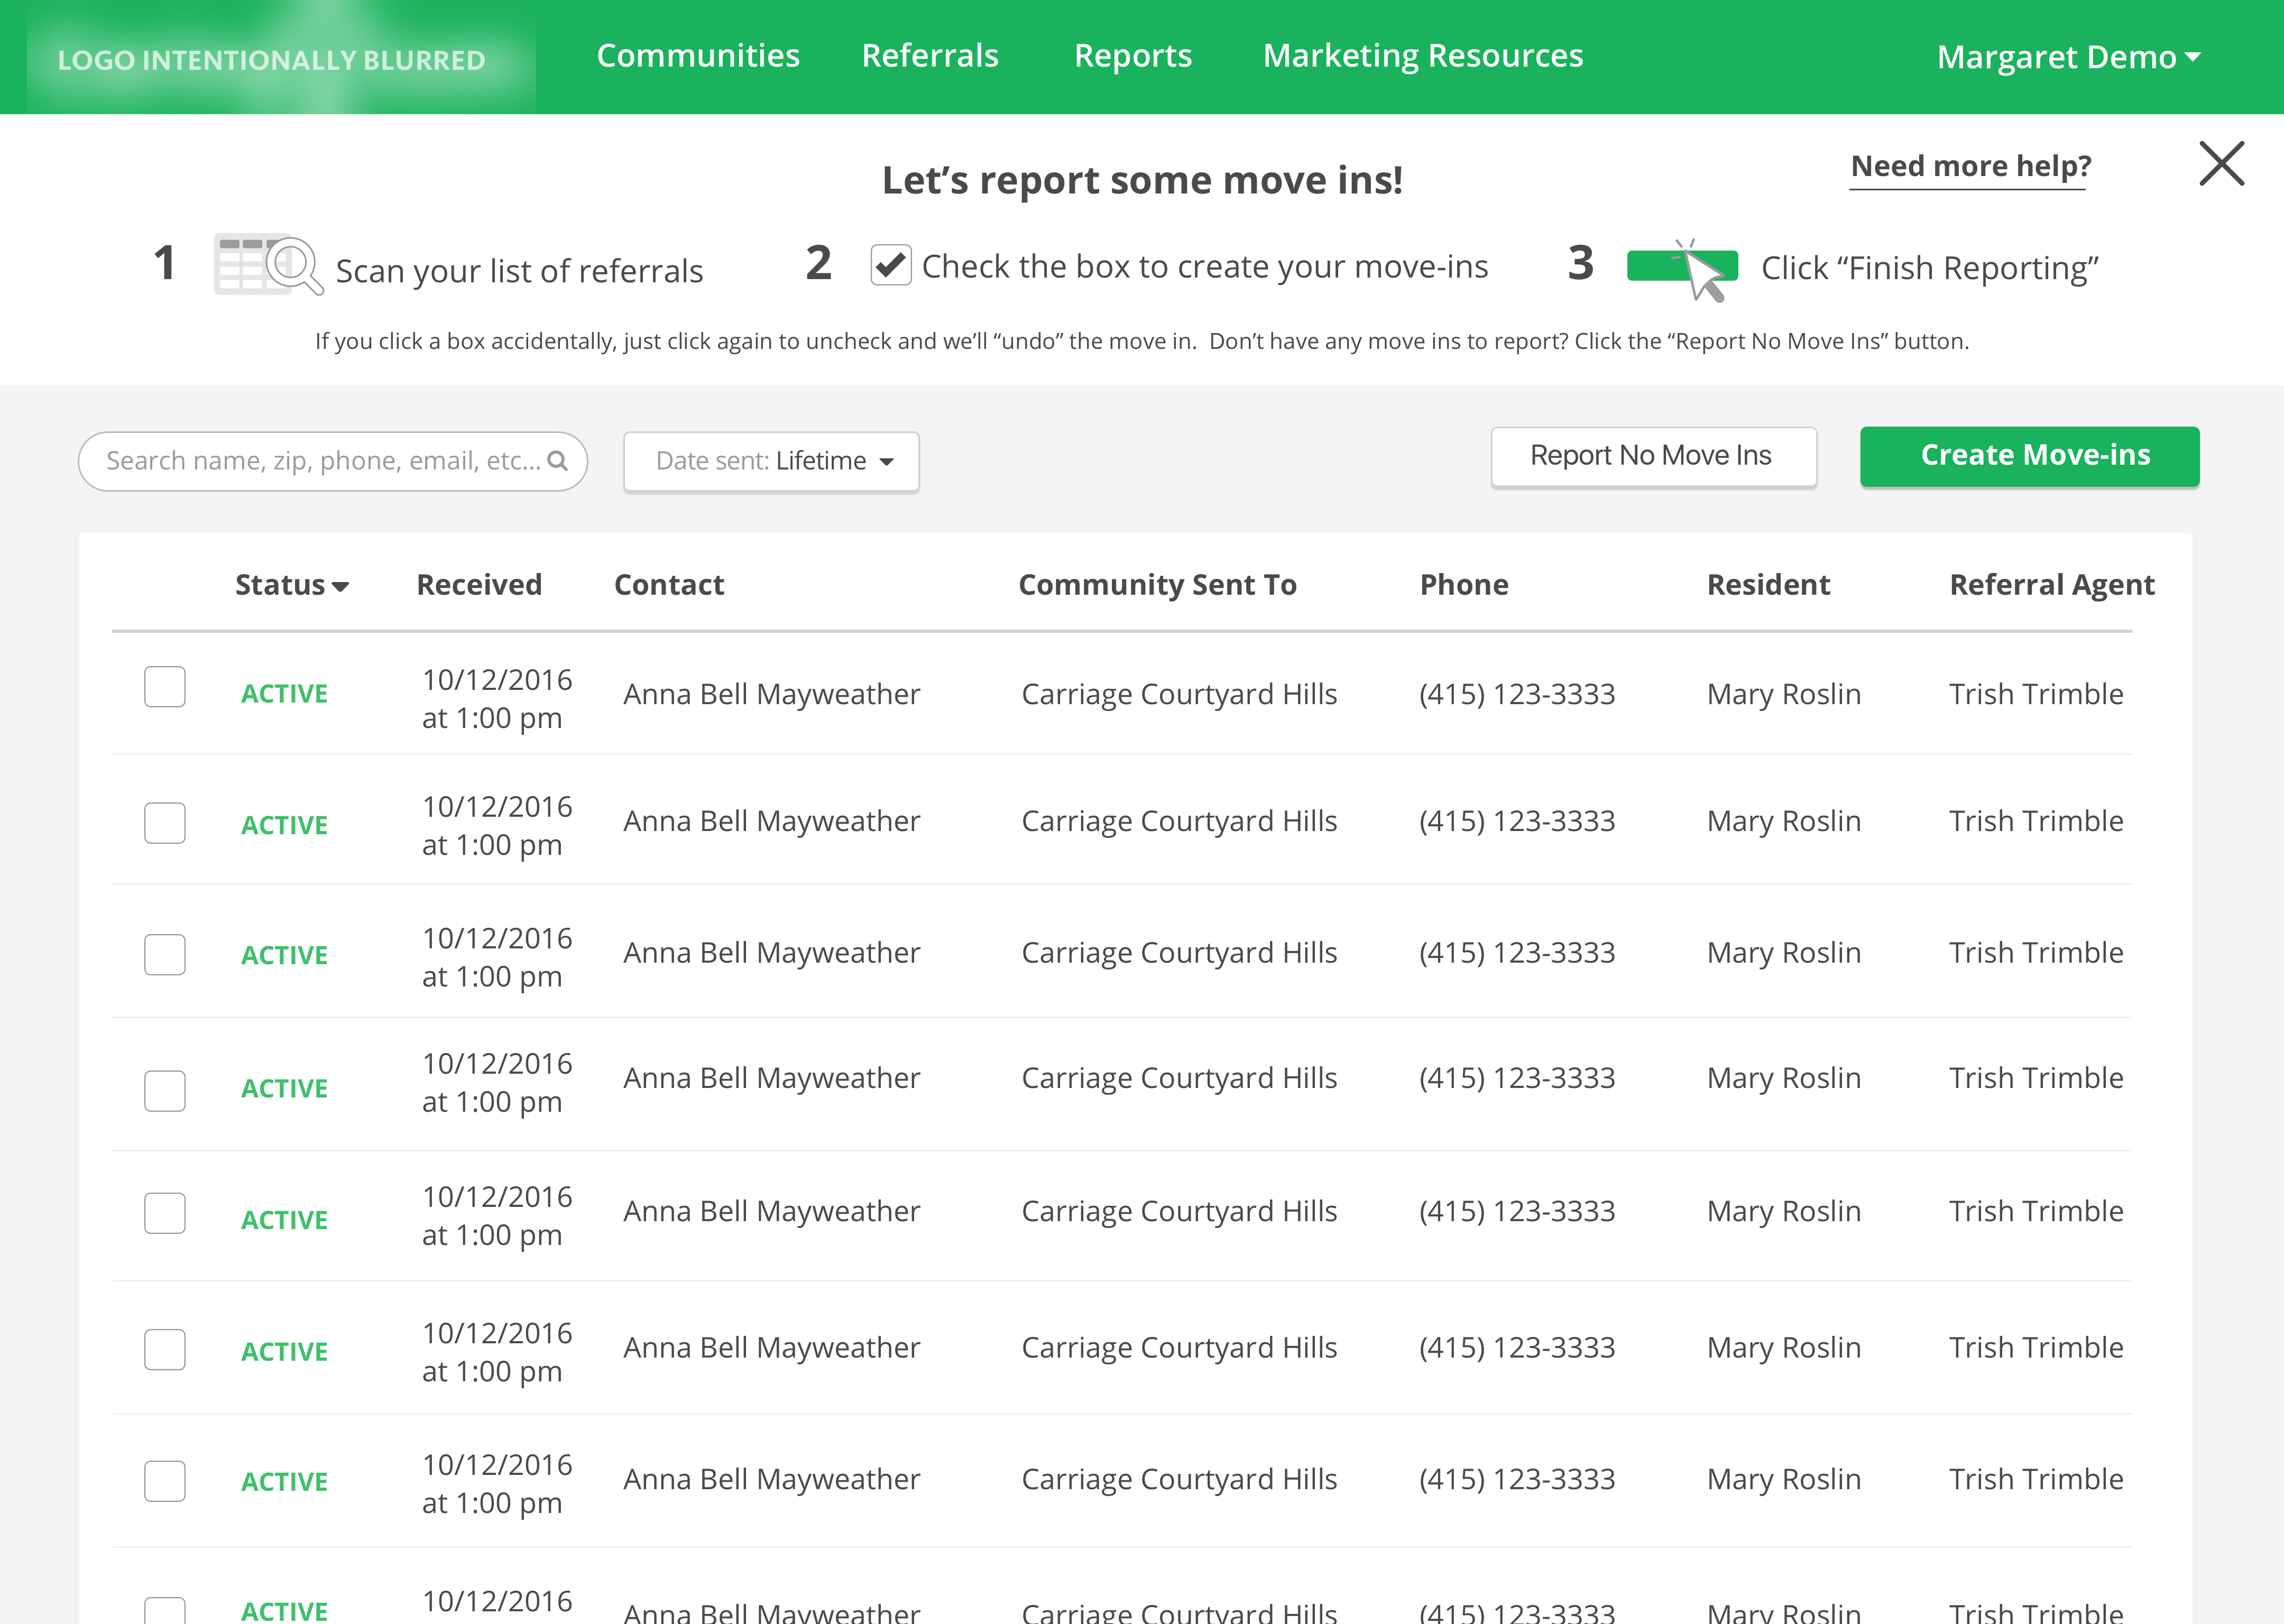The height and width of the screenshot is (1624, 2284).
Task: Check the first referral row checkbox
Action: click(x=165, y=687)
